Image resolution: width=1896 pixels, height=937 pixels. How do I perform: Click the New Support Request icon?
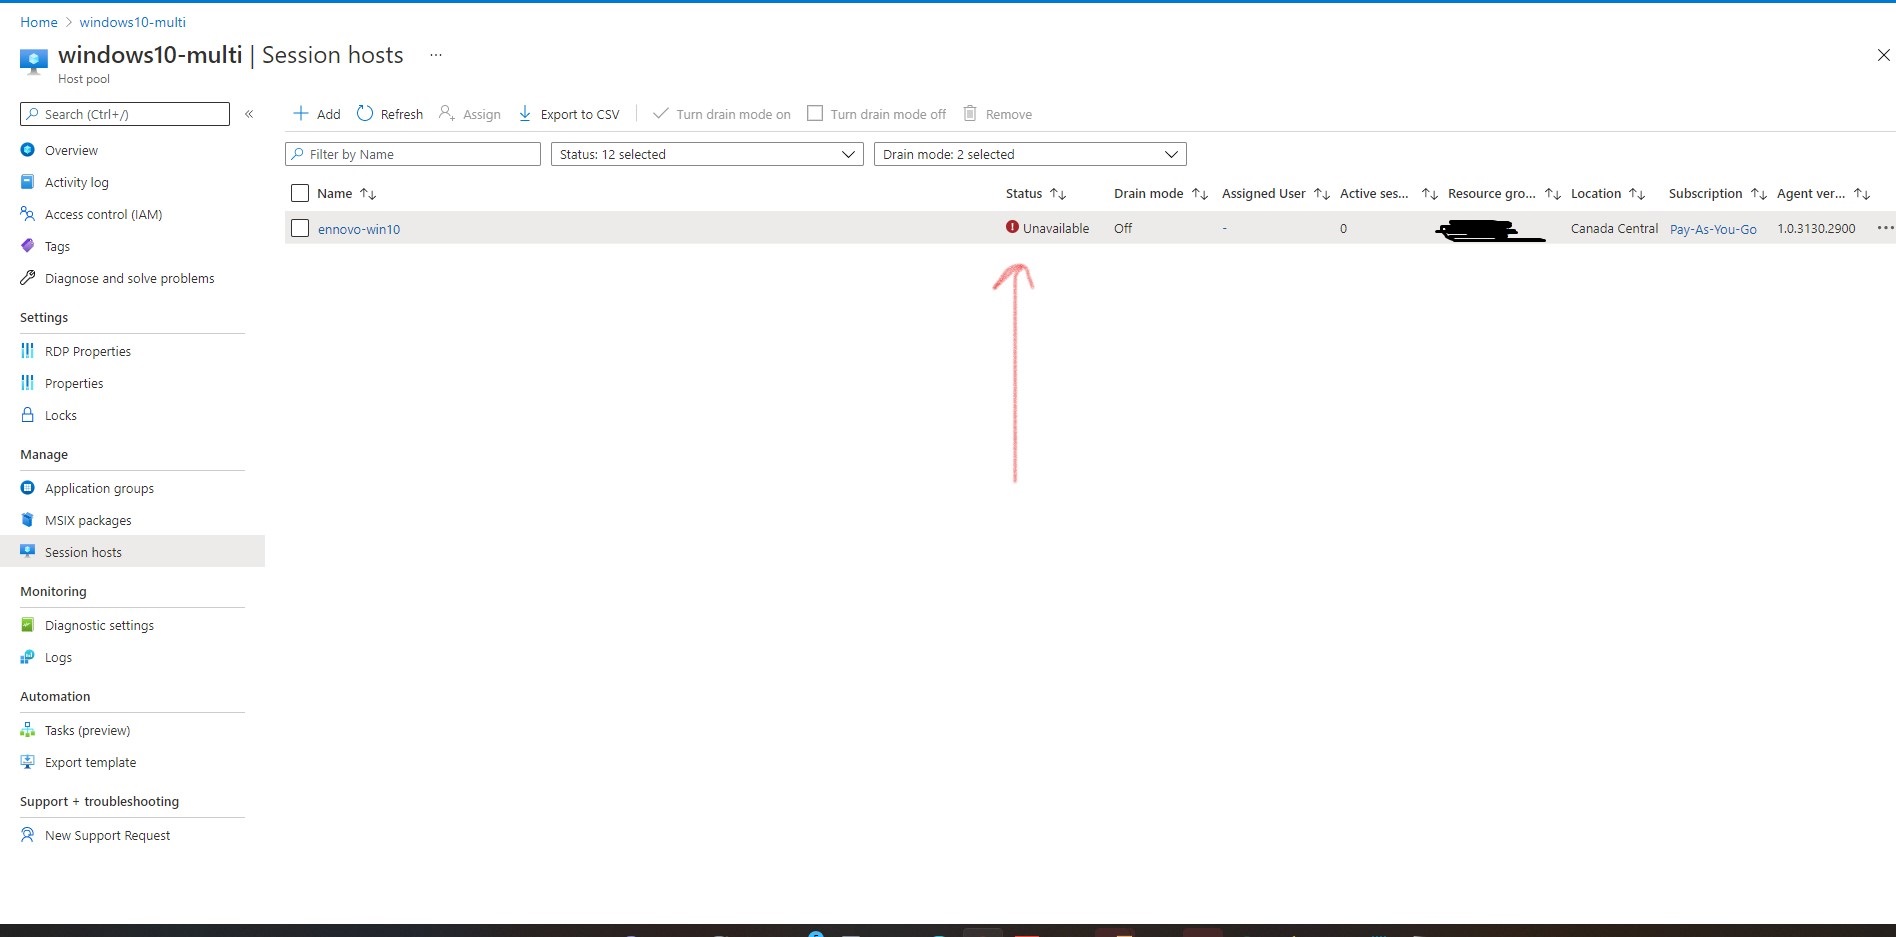28,835
